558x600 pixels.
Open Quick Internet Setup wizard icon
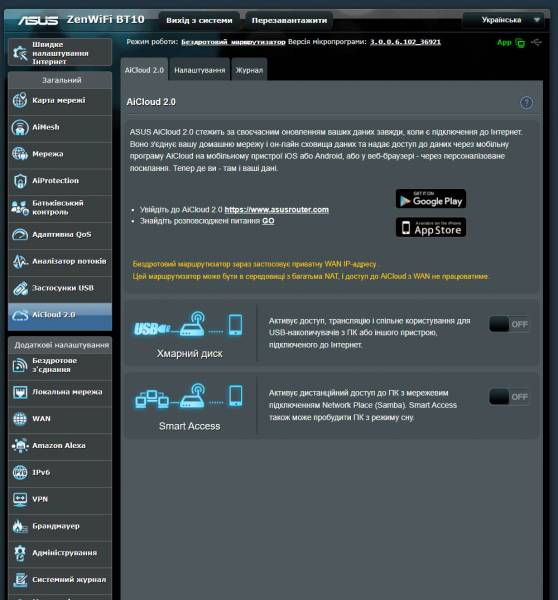pos(20,53)
